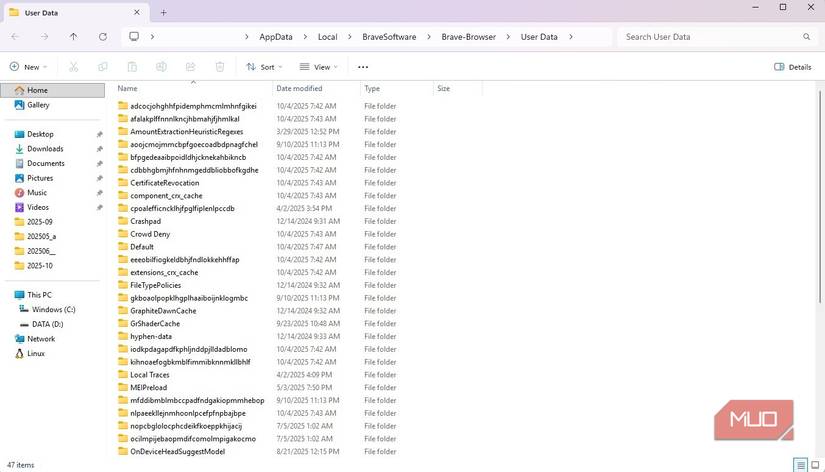825x472 pixels.
Task: Open Home in navigation pane
Action: click(53, 90)
